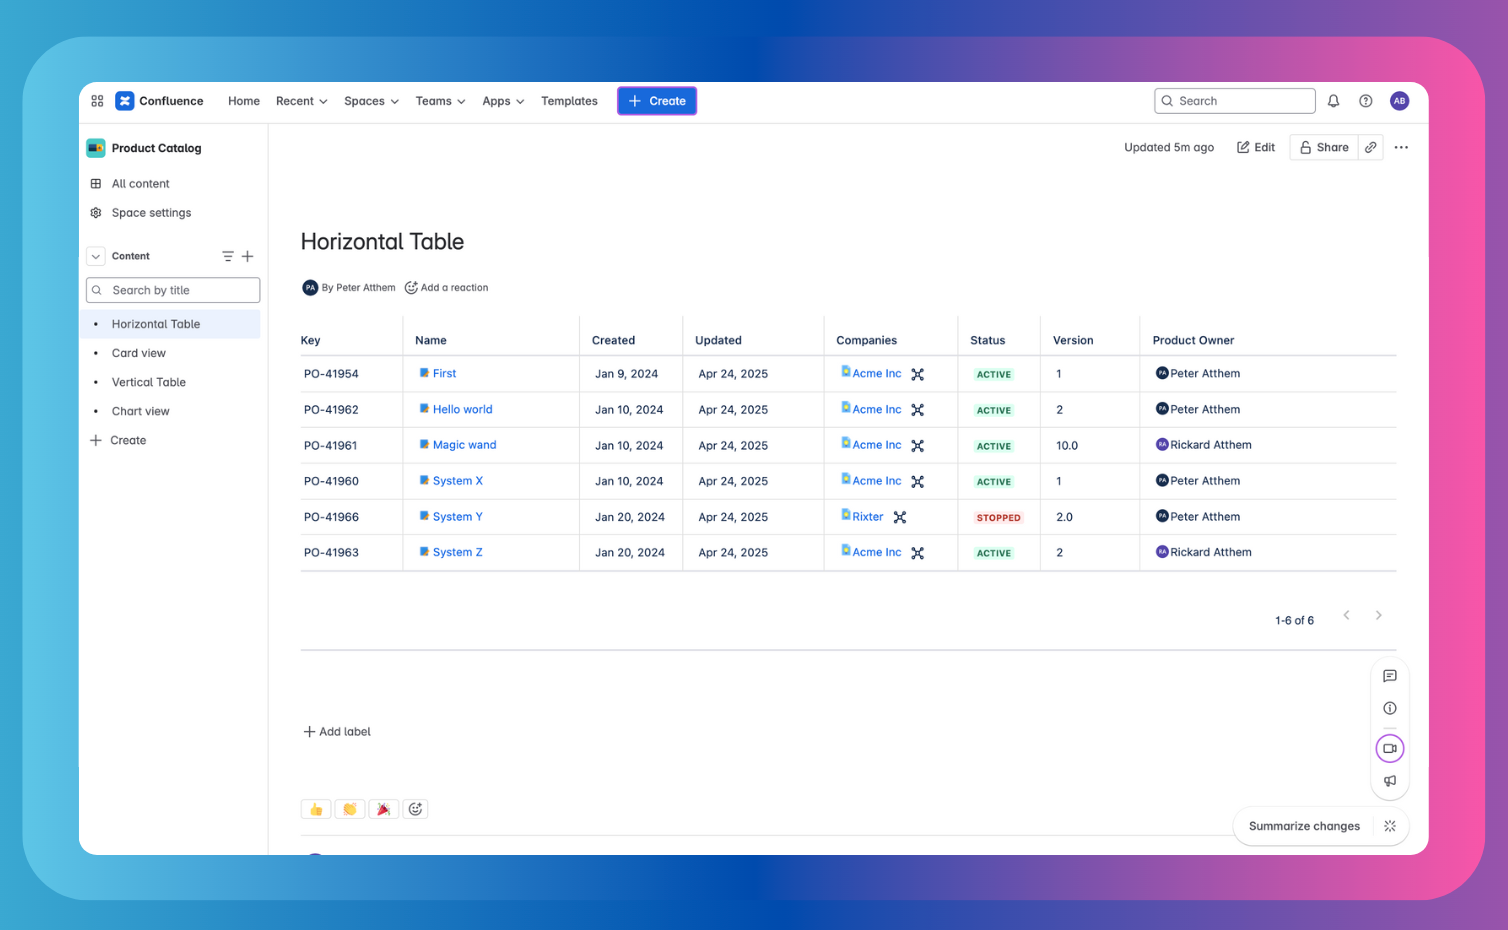1508x930 pixels.
Task: Click author Peter Atthem byline
Action: click(x=358, y=288)
